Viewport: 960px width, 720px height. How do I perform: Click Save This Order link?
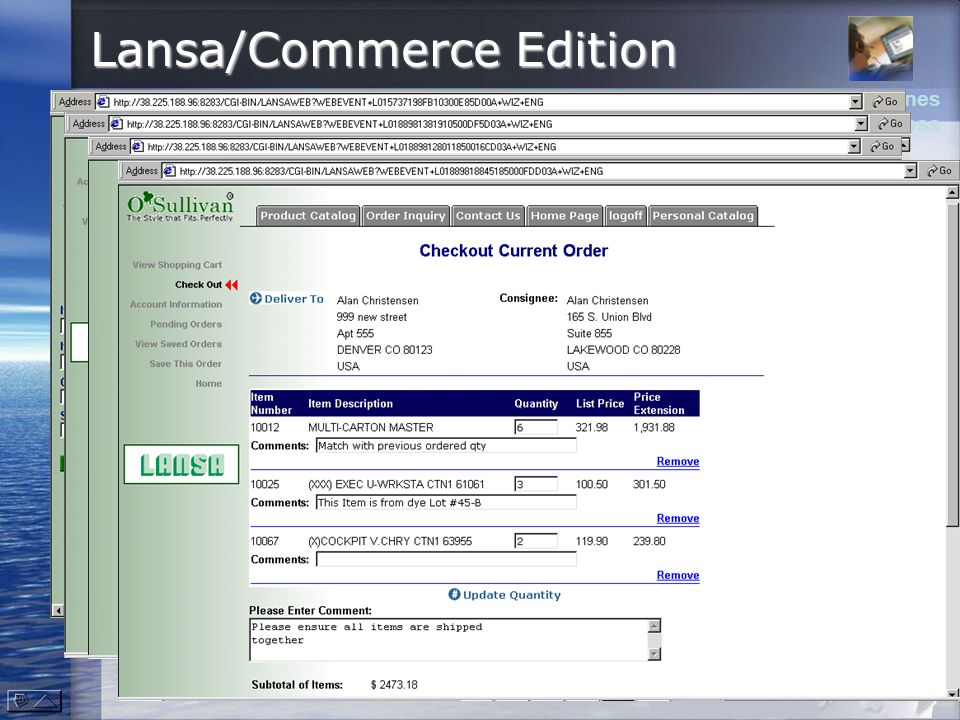tap(186, 364)
